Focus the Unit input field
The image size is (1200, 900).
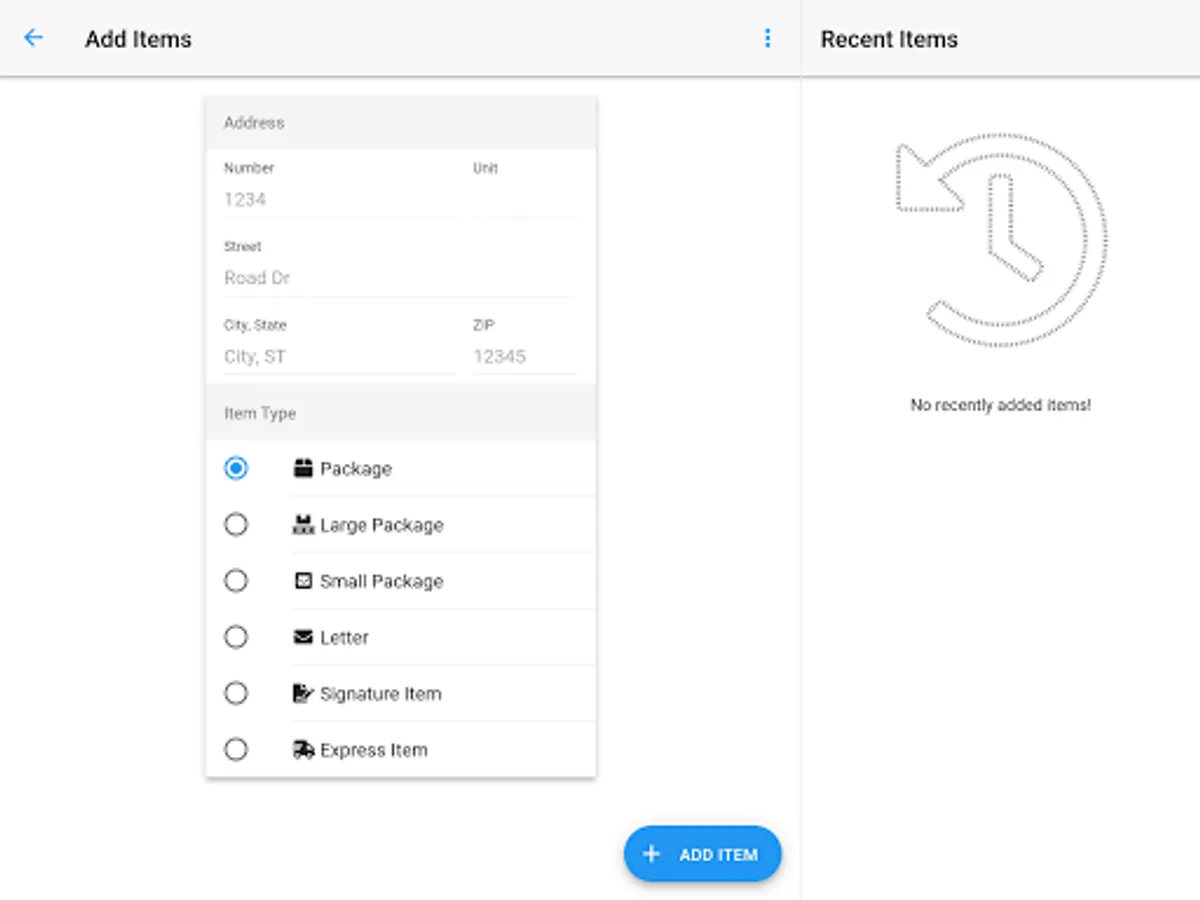tap(525, 199)
